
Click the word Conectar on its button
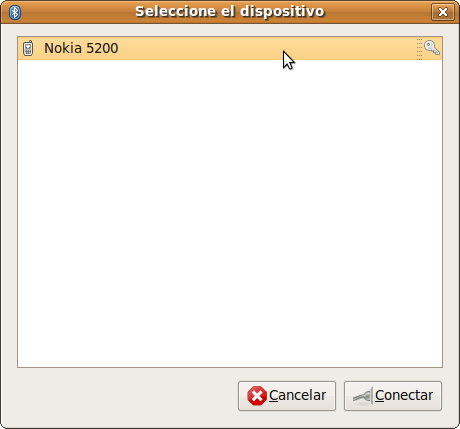404,395
